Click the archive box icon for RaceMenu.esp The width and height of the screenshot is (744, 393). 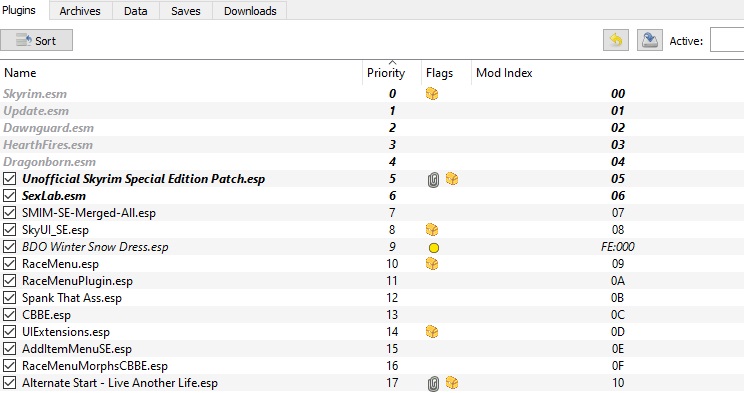click(x=432, y=263)
